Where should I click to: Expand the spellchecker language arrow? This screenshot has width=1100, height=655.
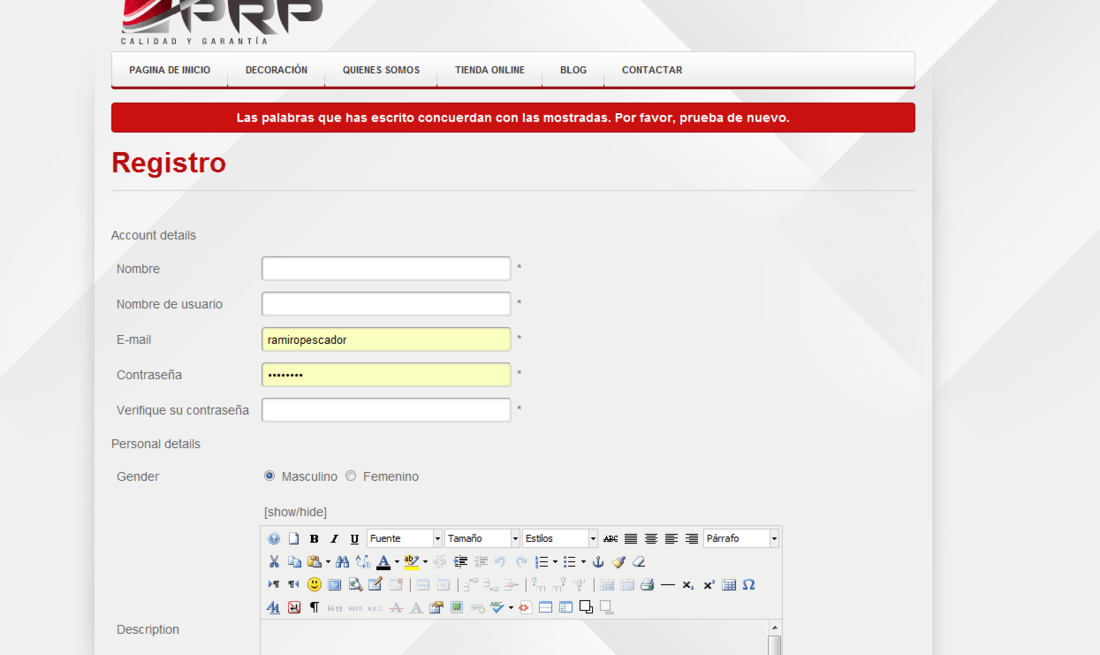click(511, 607)
